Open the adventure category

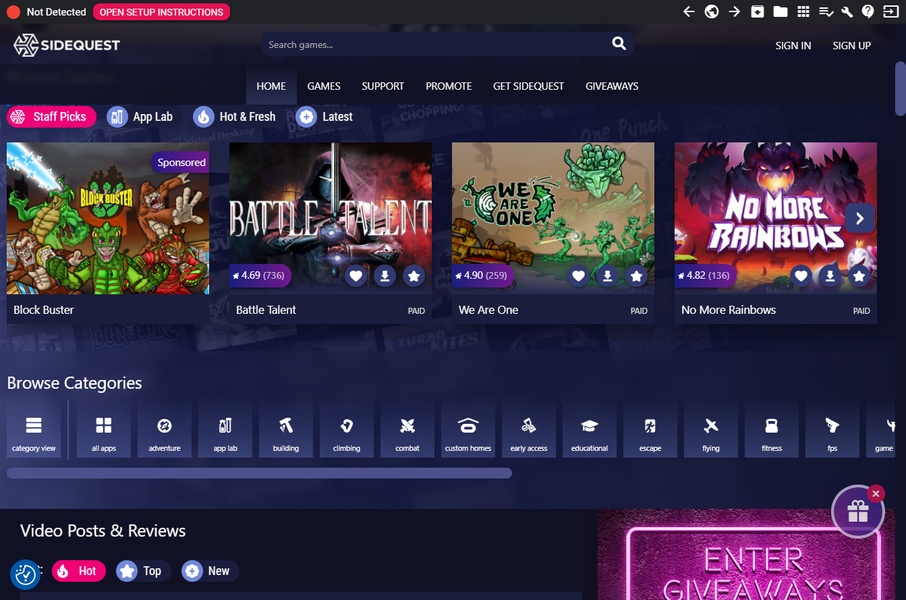tap(164, 432)
